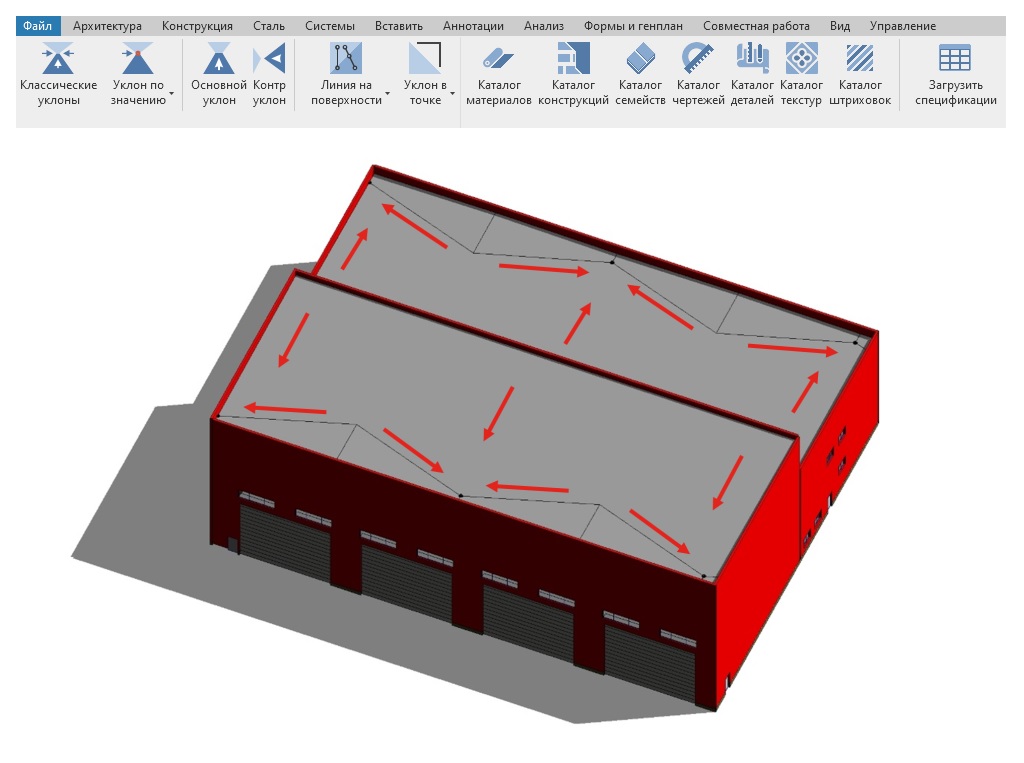This screenshot has width=1024, height=763.
Task: Expand the Уклон по значению dropdown
Action: (172, 93)
